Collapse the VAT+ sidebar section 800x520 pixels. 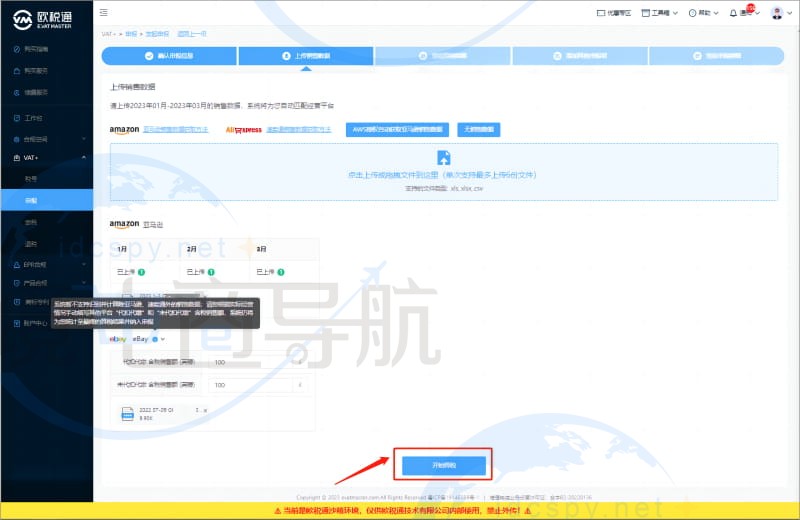[84, 158]
